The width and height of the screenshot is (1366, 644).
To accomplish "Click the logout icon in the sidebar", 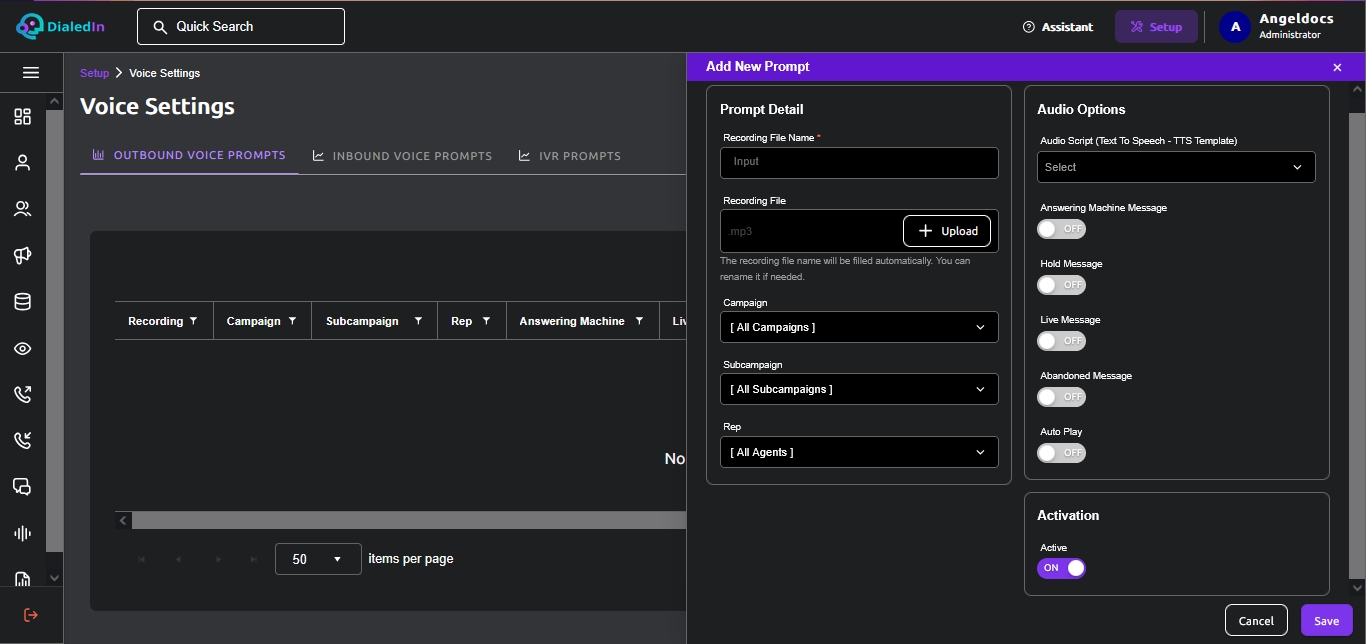I will tap(30, 614).
